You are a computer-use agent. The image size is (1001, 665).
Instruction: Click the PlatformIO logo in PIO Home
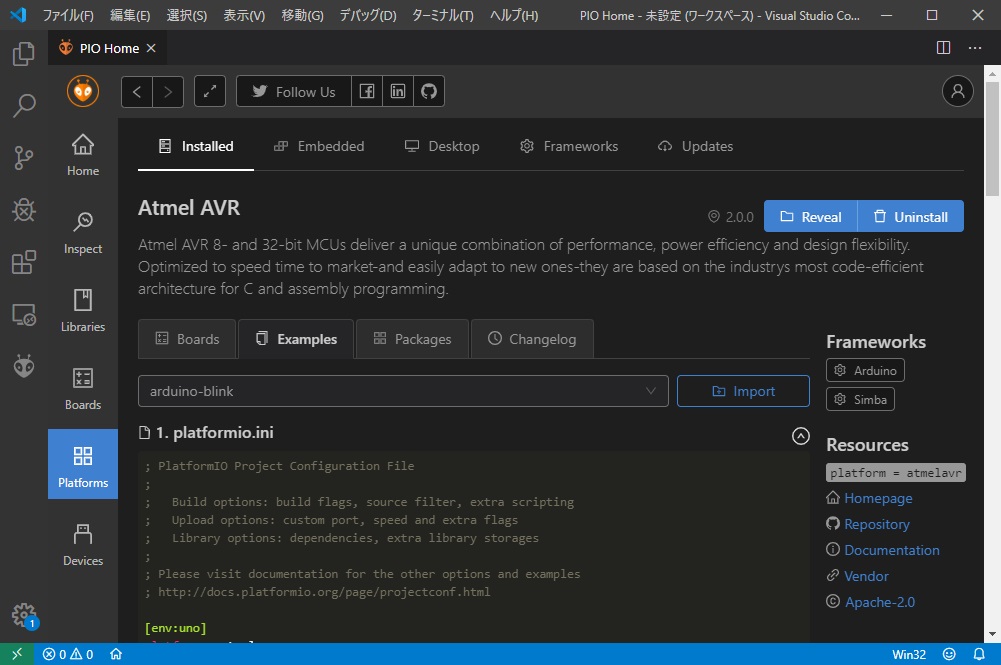[83, 91]
